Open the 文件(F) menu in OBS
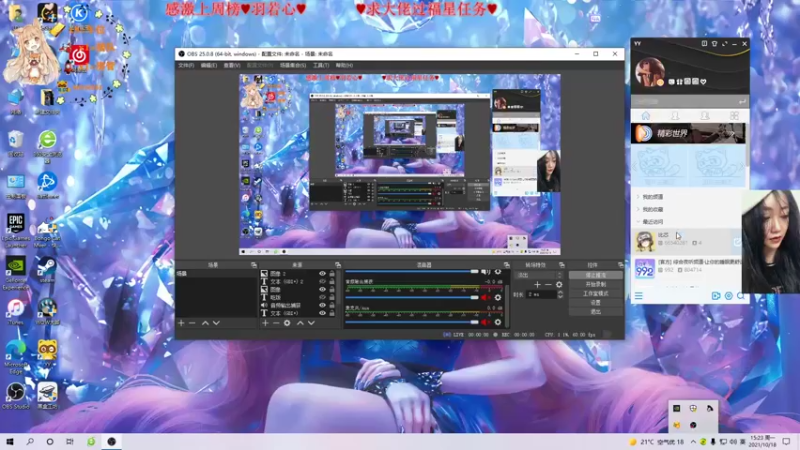Screen dimensions: 800x450 point(186,65)
